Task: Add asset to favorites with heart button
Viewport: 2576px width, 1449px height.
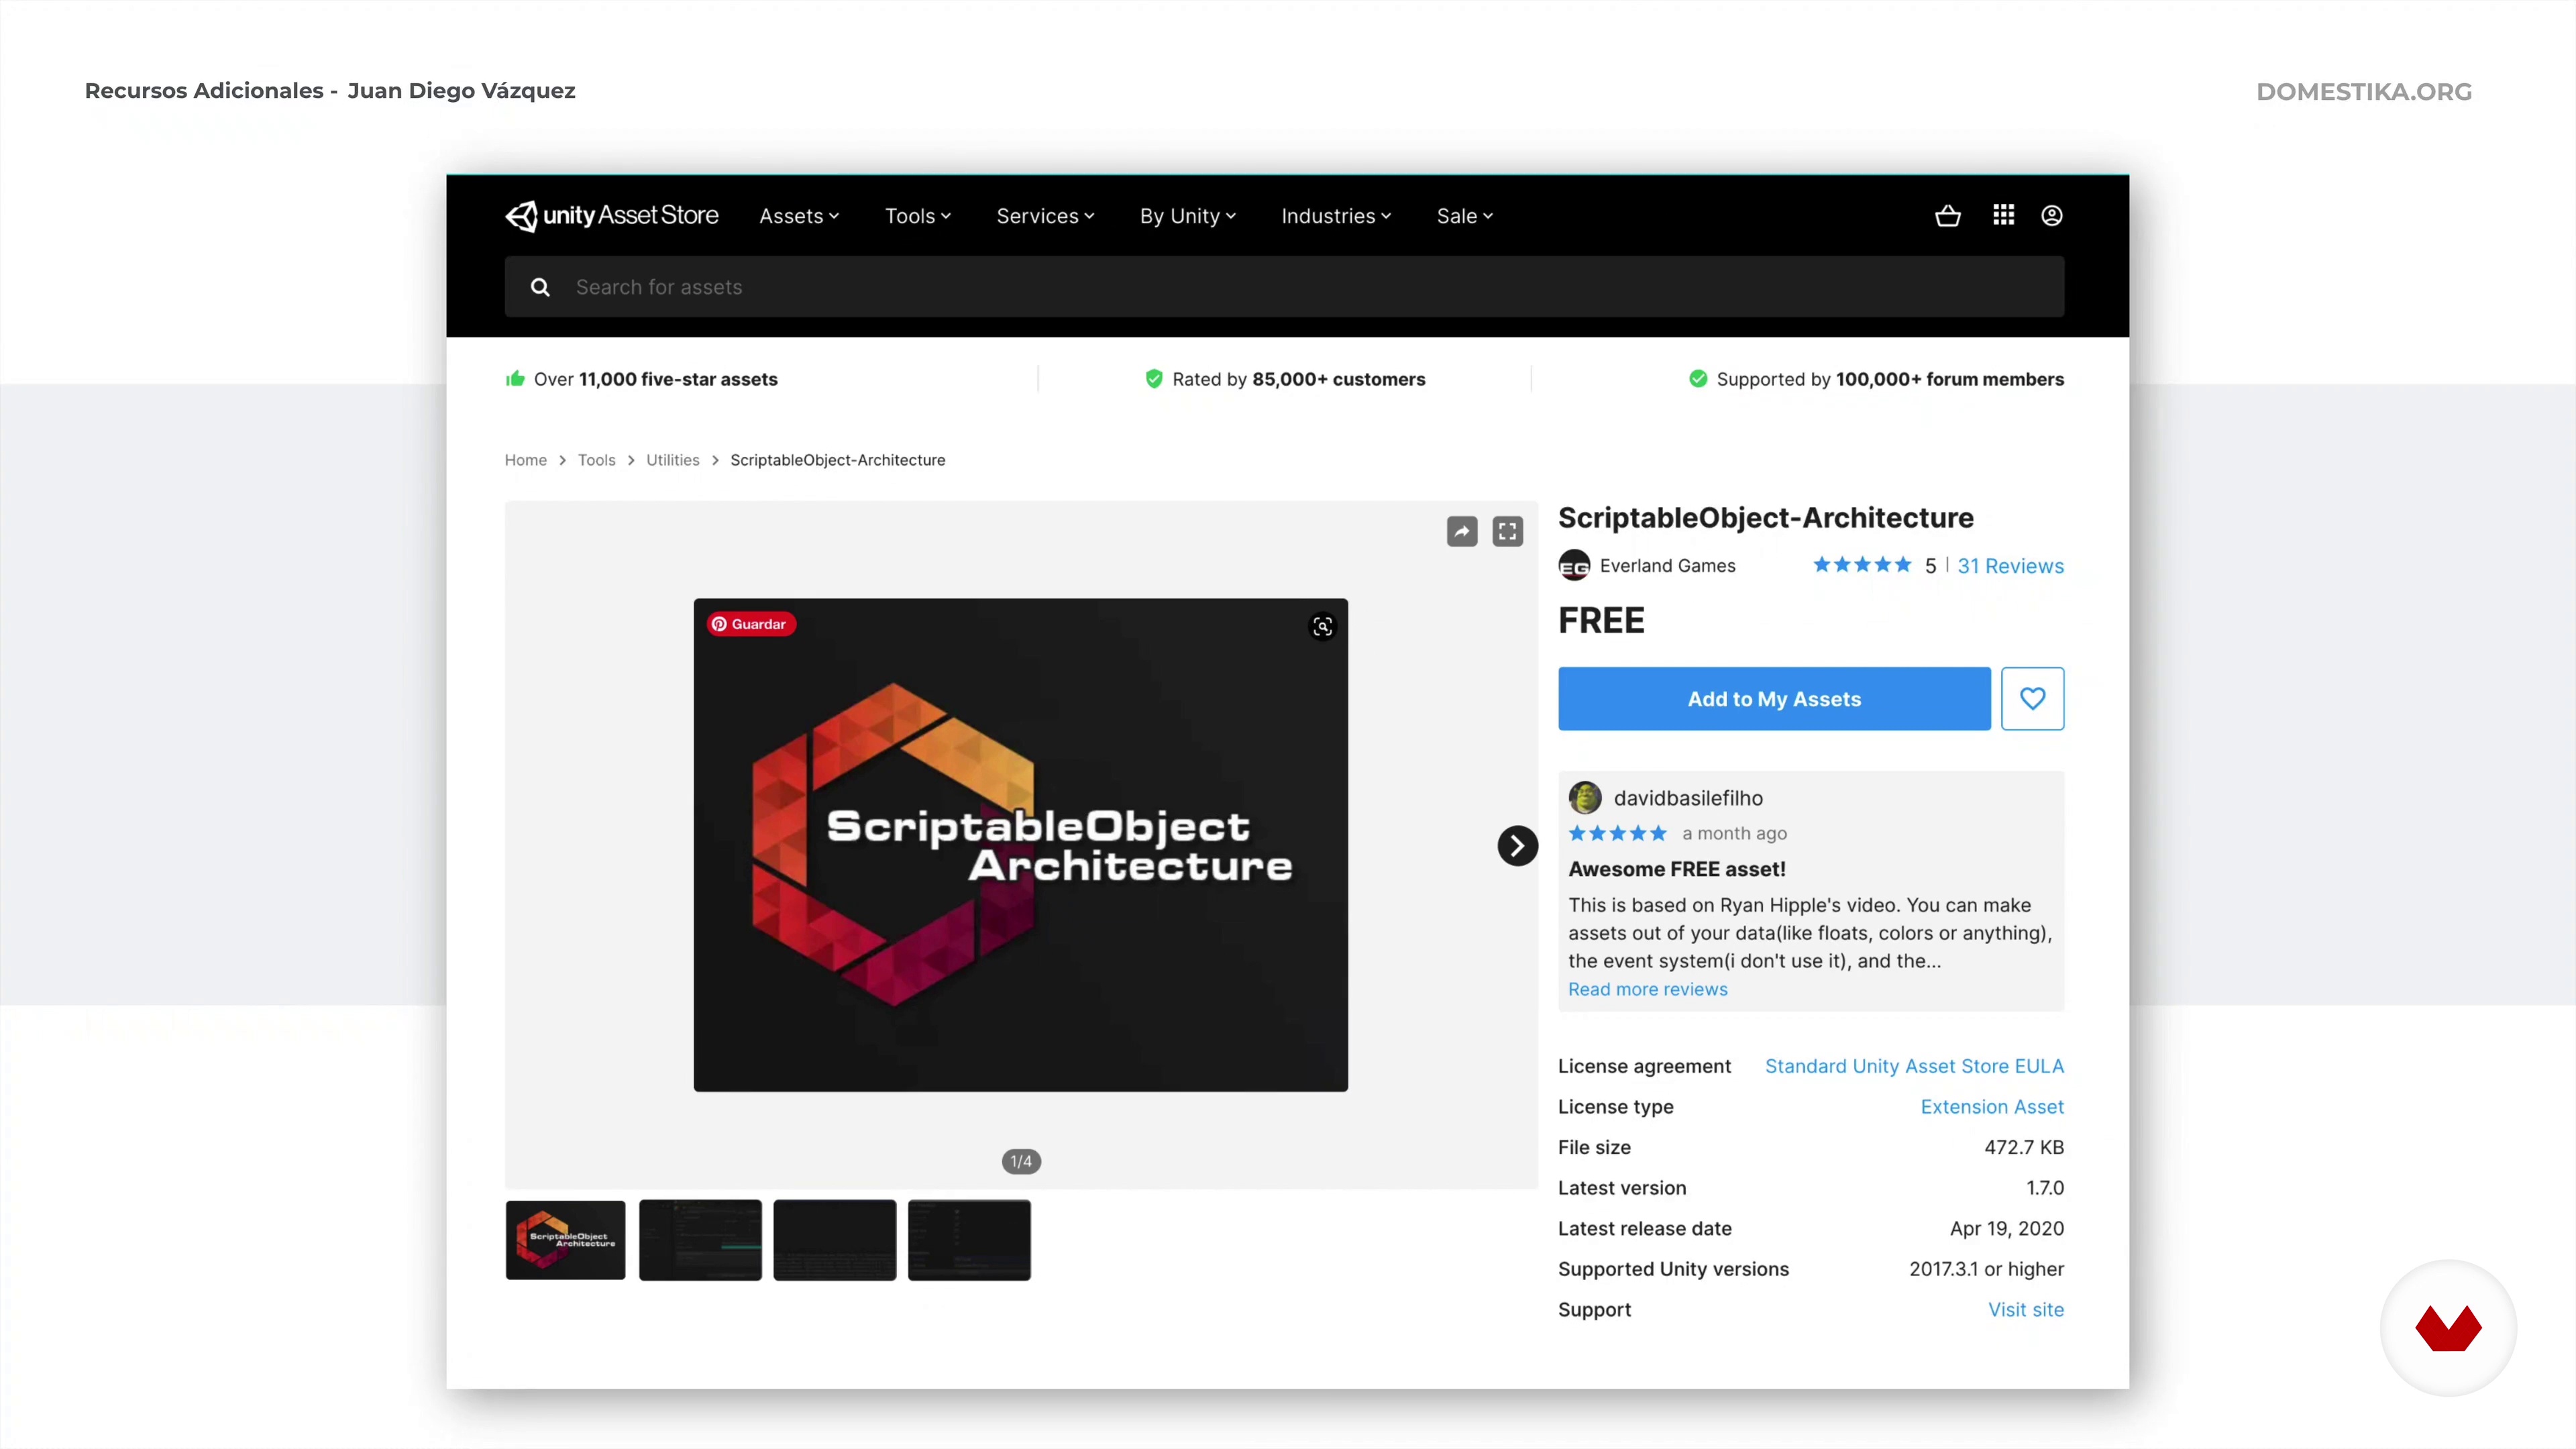Action: (x=2032, y=698)
